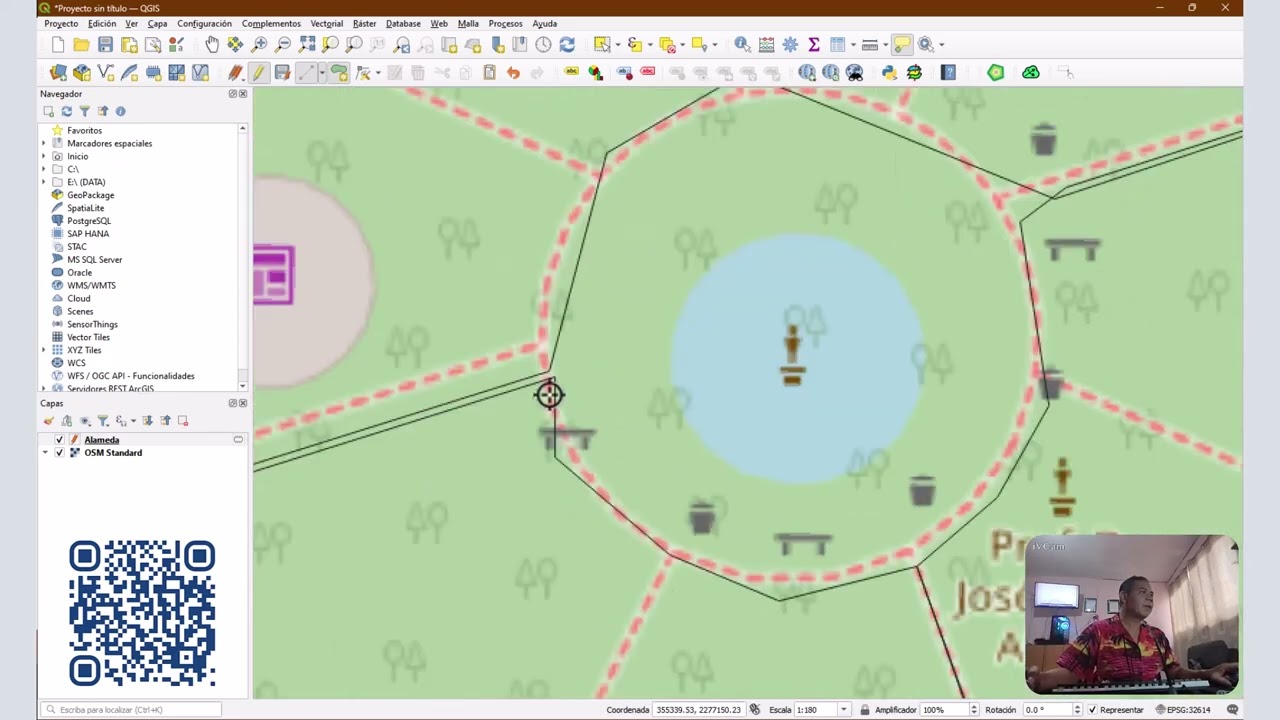Select Favoritos in the browser tree
This screenshot has width=1280, height=720.
(84, 131)
